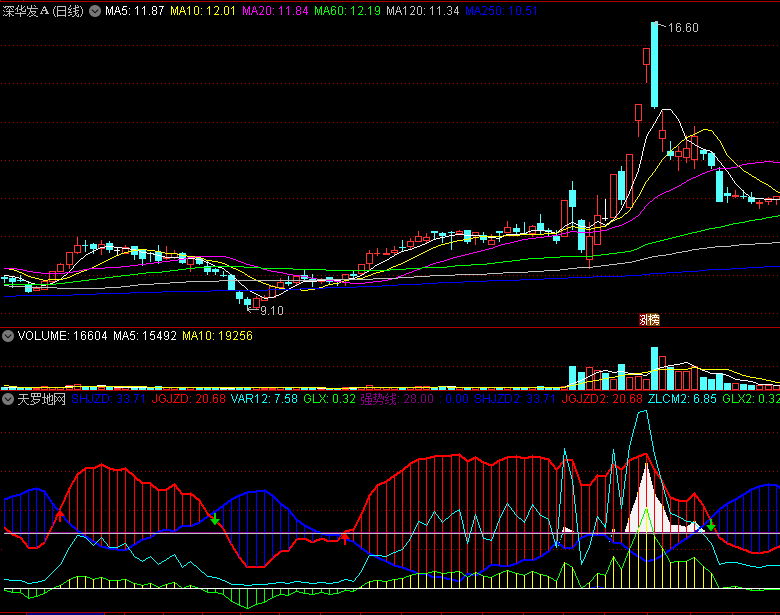780x615 pixels.
Task: Open the dropdown beside 深华发A (日线)
Action: pyautogui.click(x=95, y=11)
